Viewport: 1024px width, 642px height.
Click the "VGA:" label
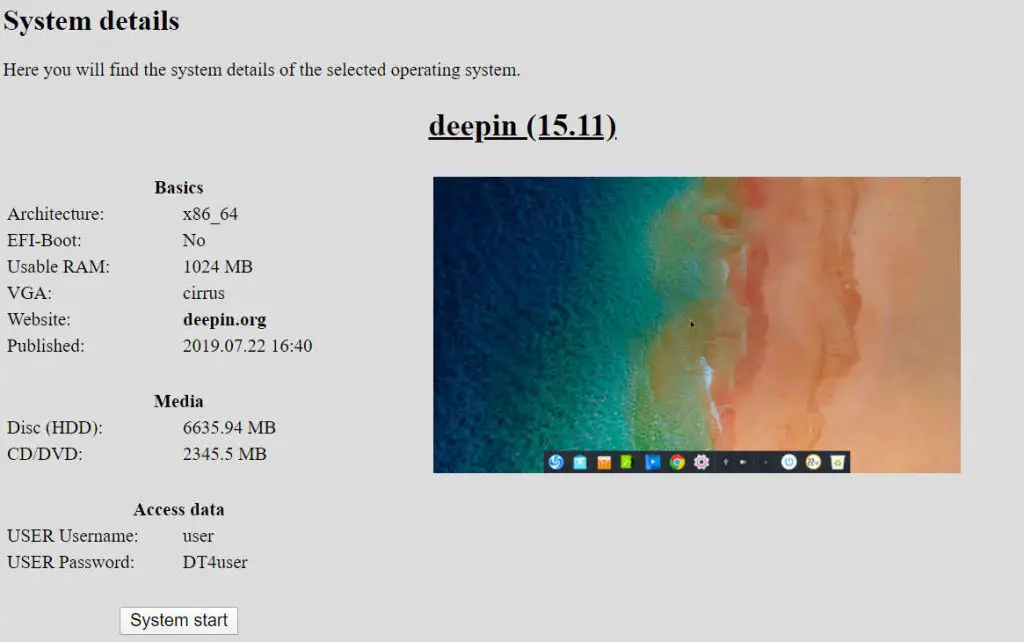tap(29, 293)
